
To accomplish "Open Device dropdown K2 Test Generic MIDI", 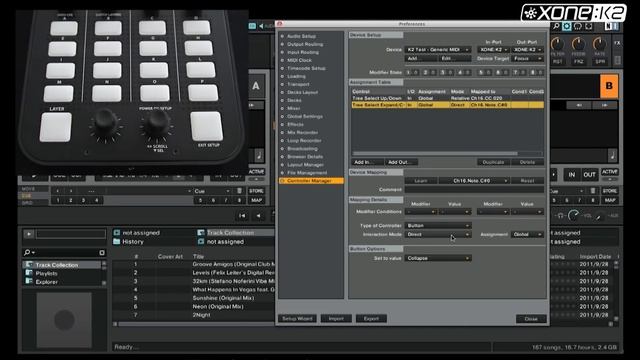I will 438,49.
